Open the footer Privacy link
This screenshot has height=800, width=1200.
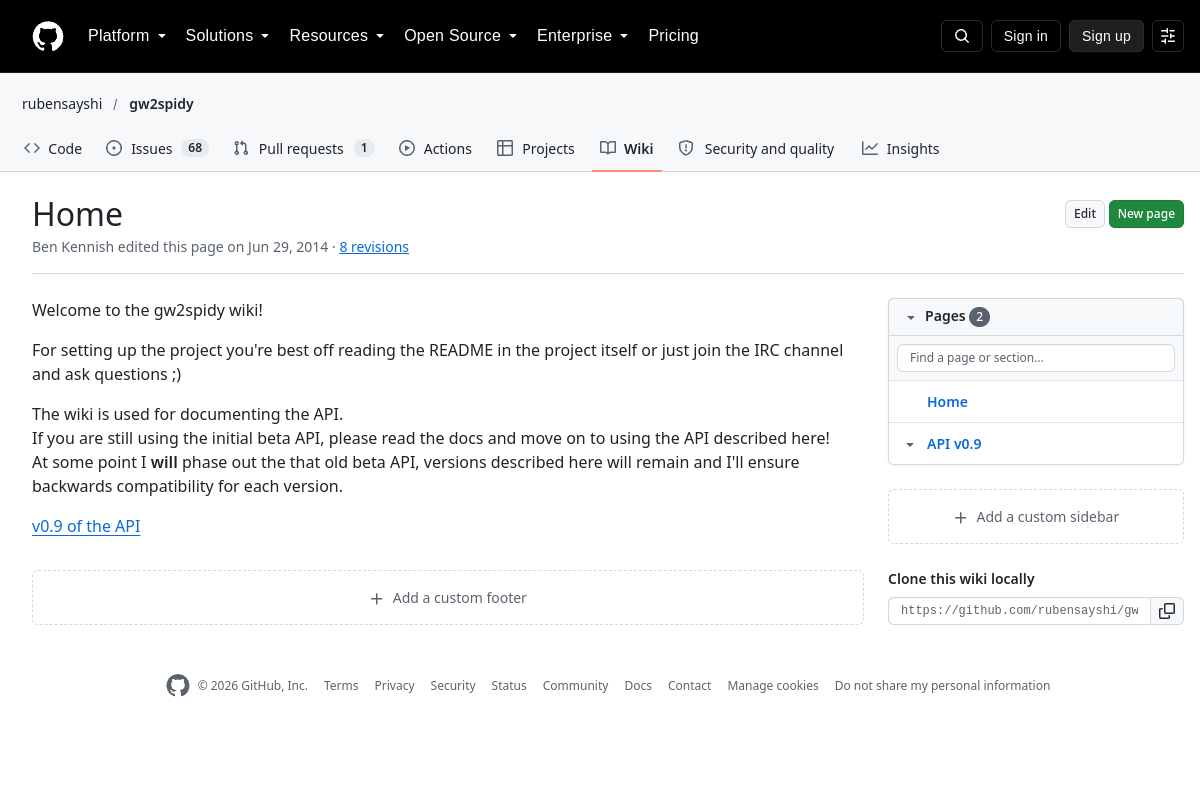pos(394,686)
